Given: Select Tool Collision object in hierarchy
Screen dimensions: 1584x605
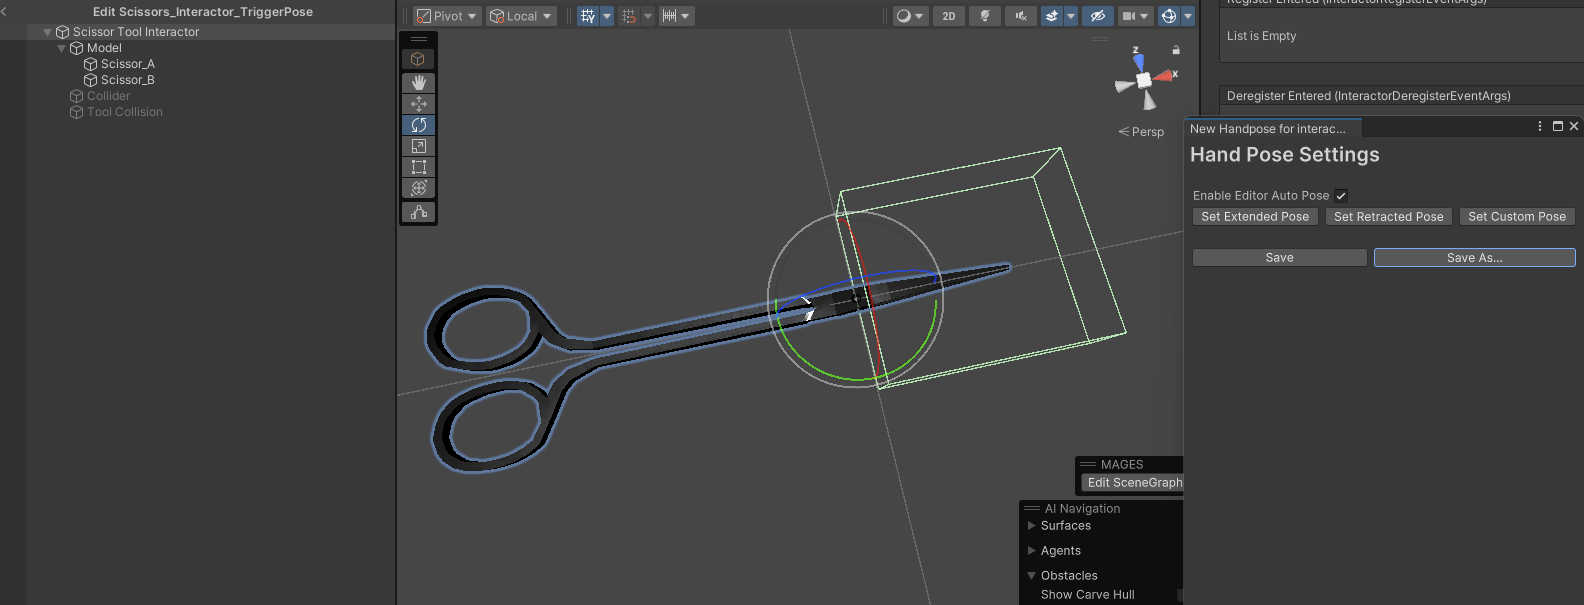Looking at the screenshot, I should click(125, 112).
